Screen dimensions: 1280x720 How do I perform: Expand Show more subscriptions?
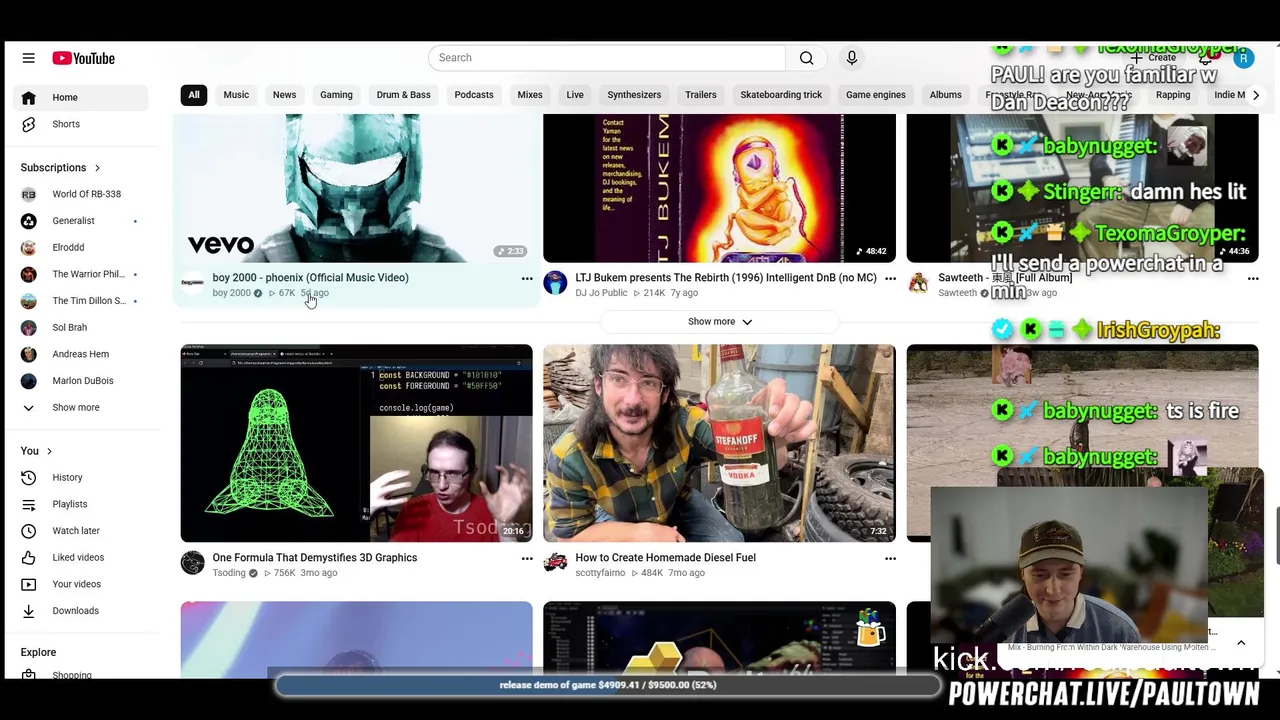click(80, 407)
